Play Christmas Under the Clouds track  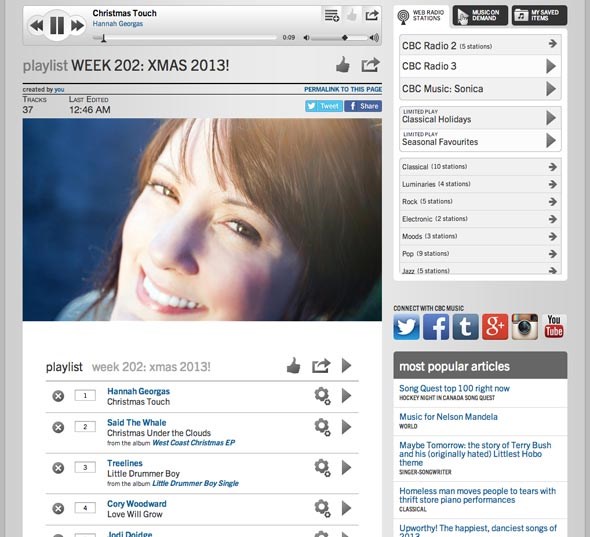click(347, 427)
